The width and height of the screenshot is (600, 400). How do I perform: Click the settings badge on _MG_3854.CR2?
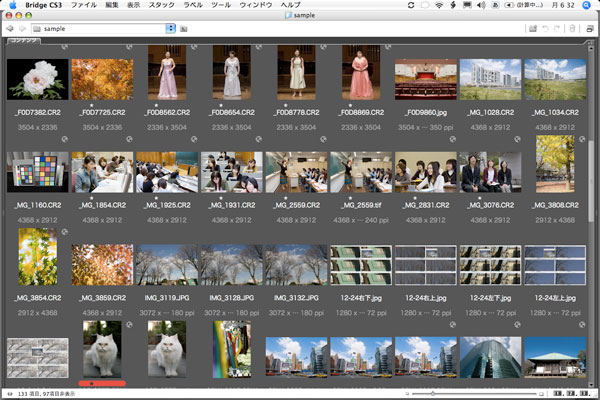pos(64,232)
